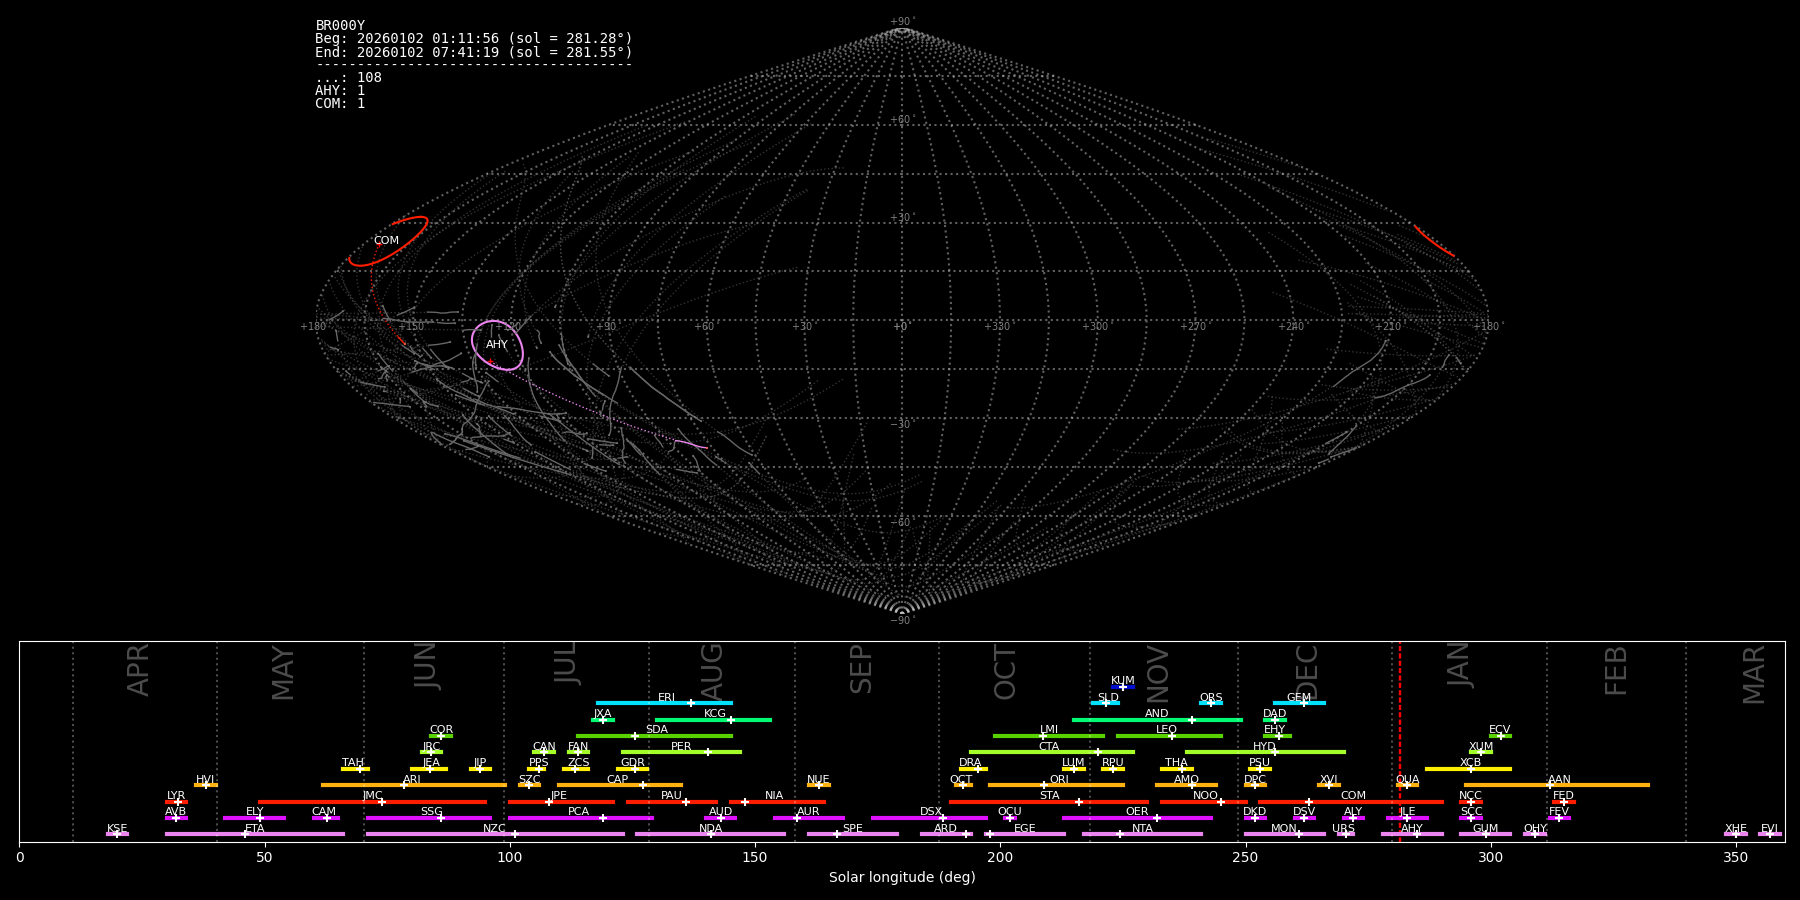
Task: Select the NOO shower label
Action: pyautogui.click(x=1206, y=796)
